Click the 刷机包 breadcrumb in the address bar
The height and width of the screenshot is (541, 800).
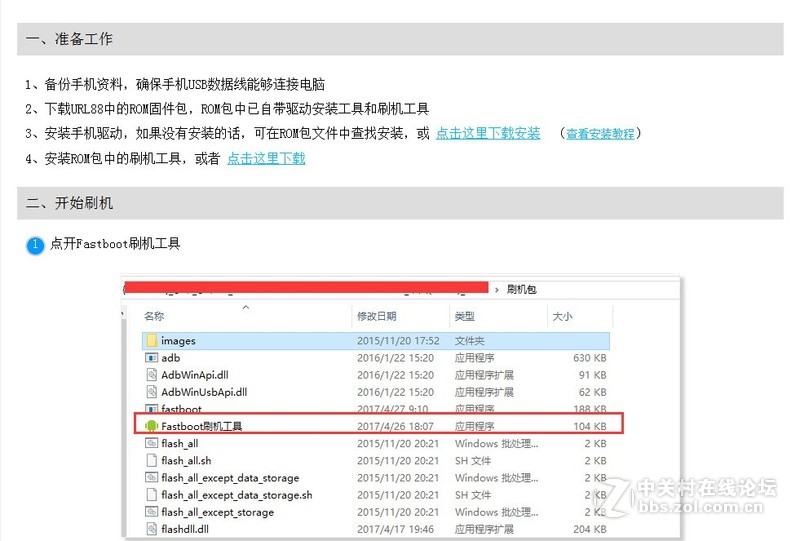click(x=521, y=289)
